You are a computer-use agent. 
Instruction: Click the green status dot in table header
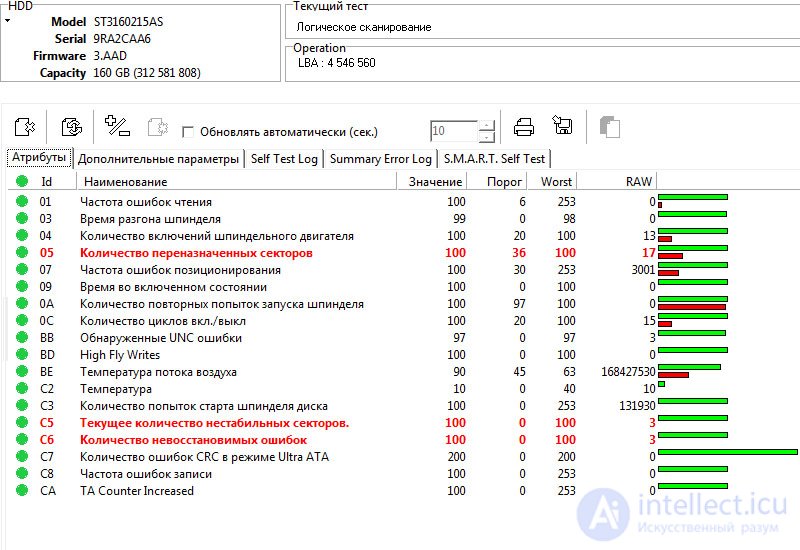(x=21, y=181)
